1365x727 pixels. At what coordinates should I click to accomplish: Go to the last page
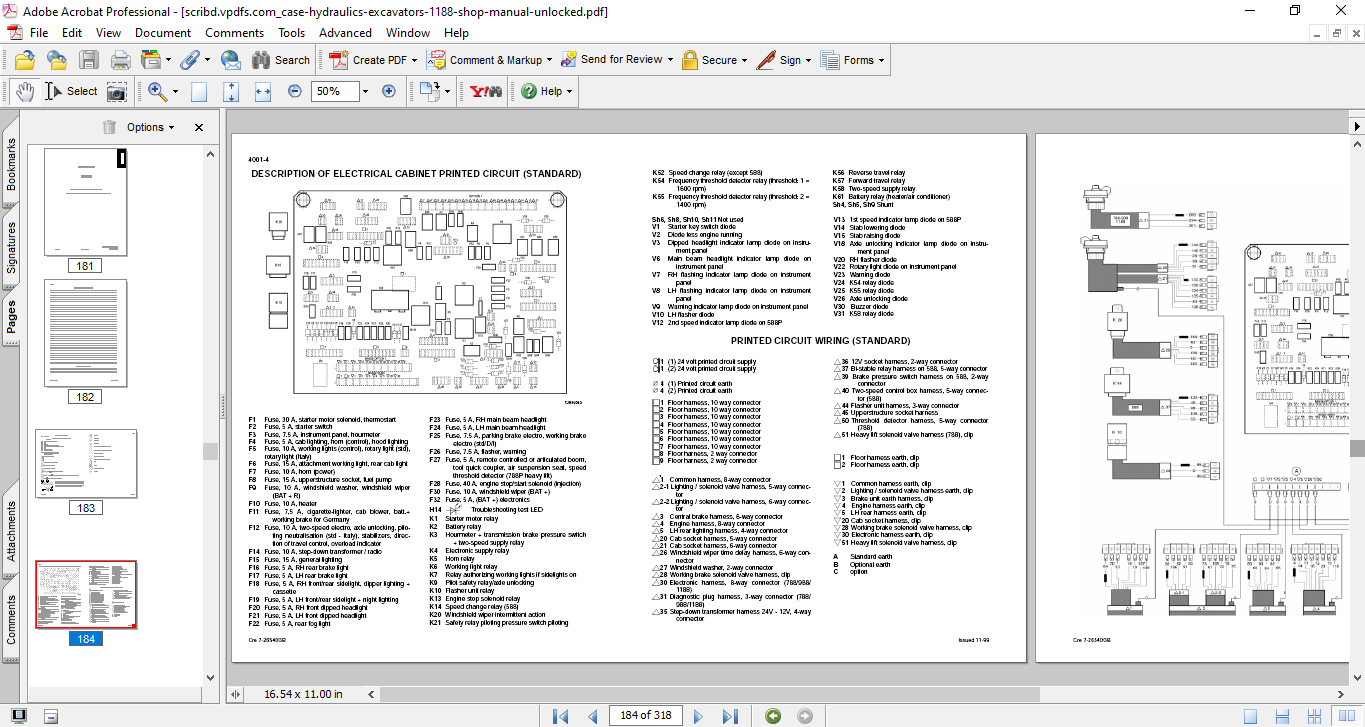[731, 716]
